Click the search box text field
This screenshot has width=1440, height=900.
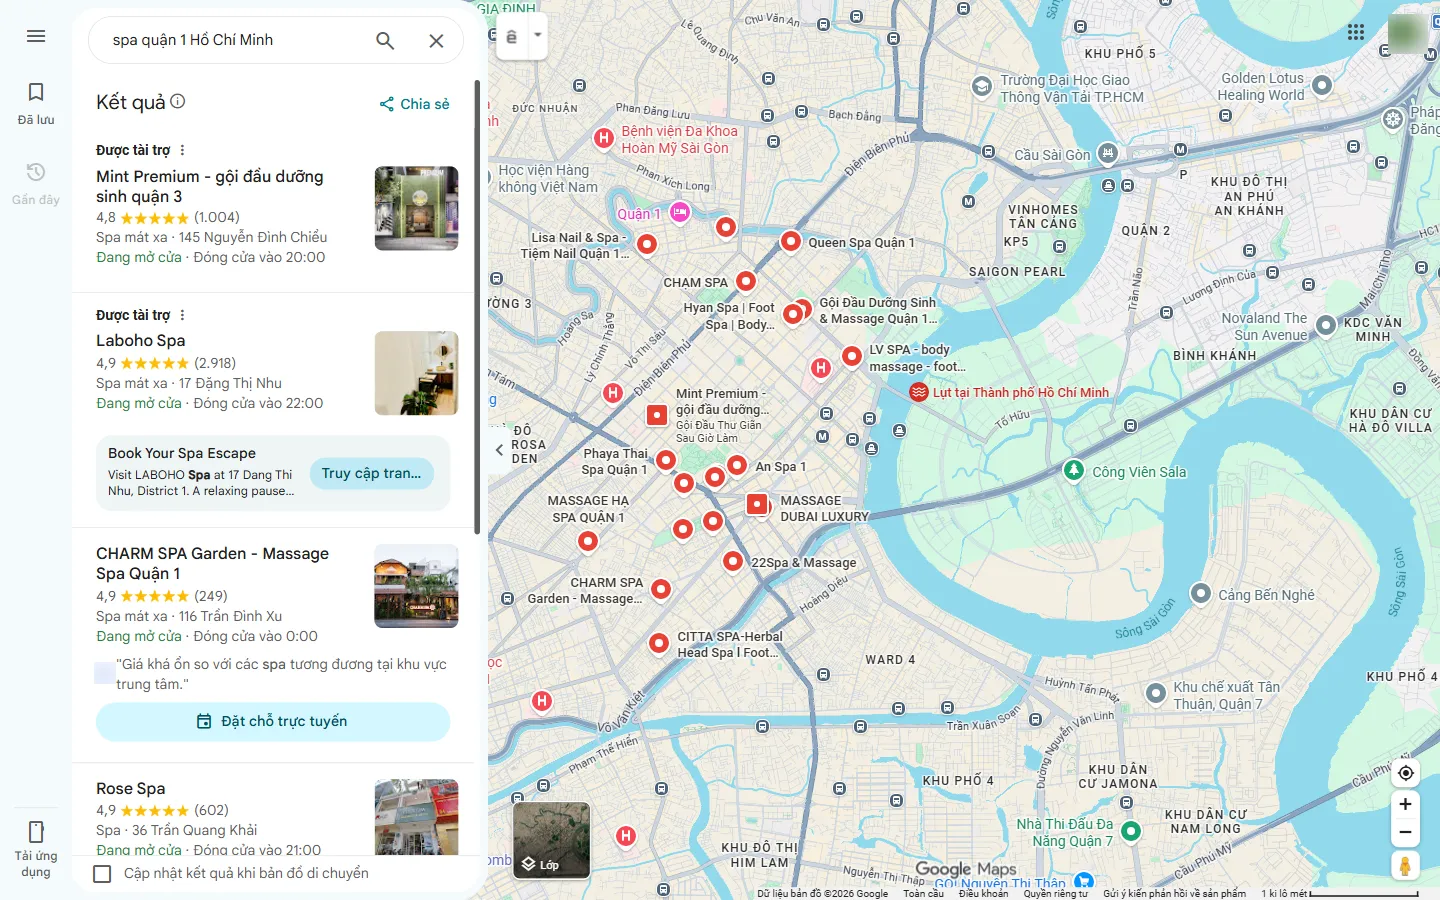[235, 41]
